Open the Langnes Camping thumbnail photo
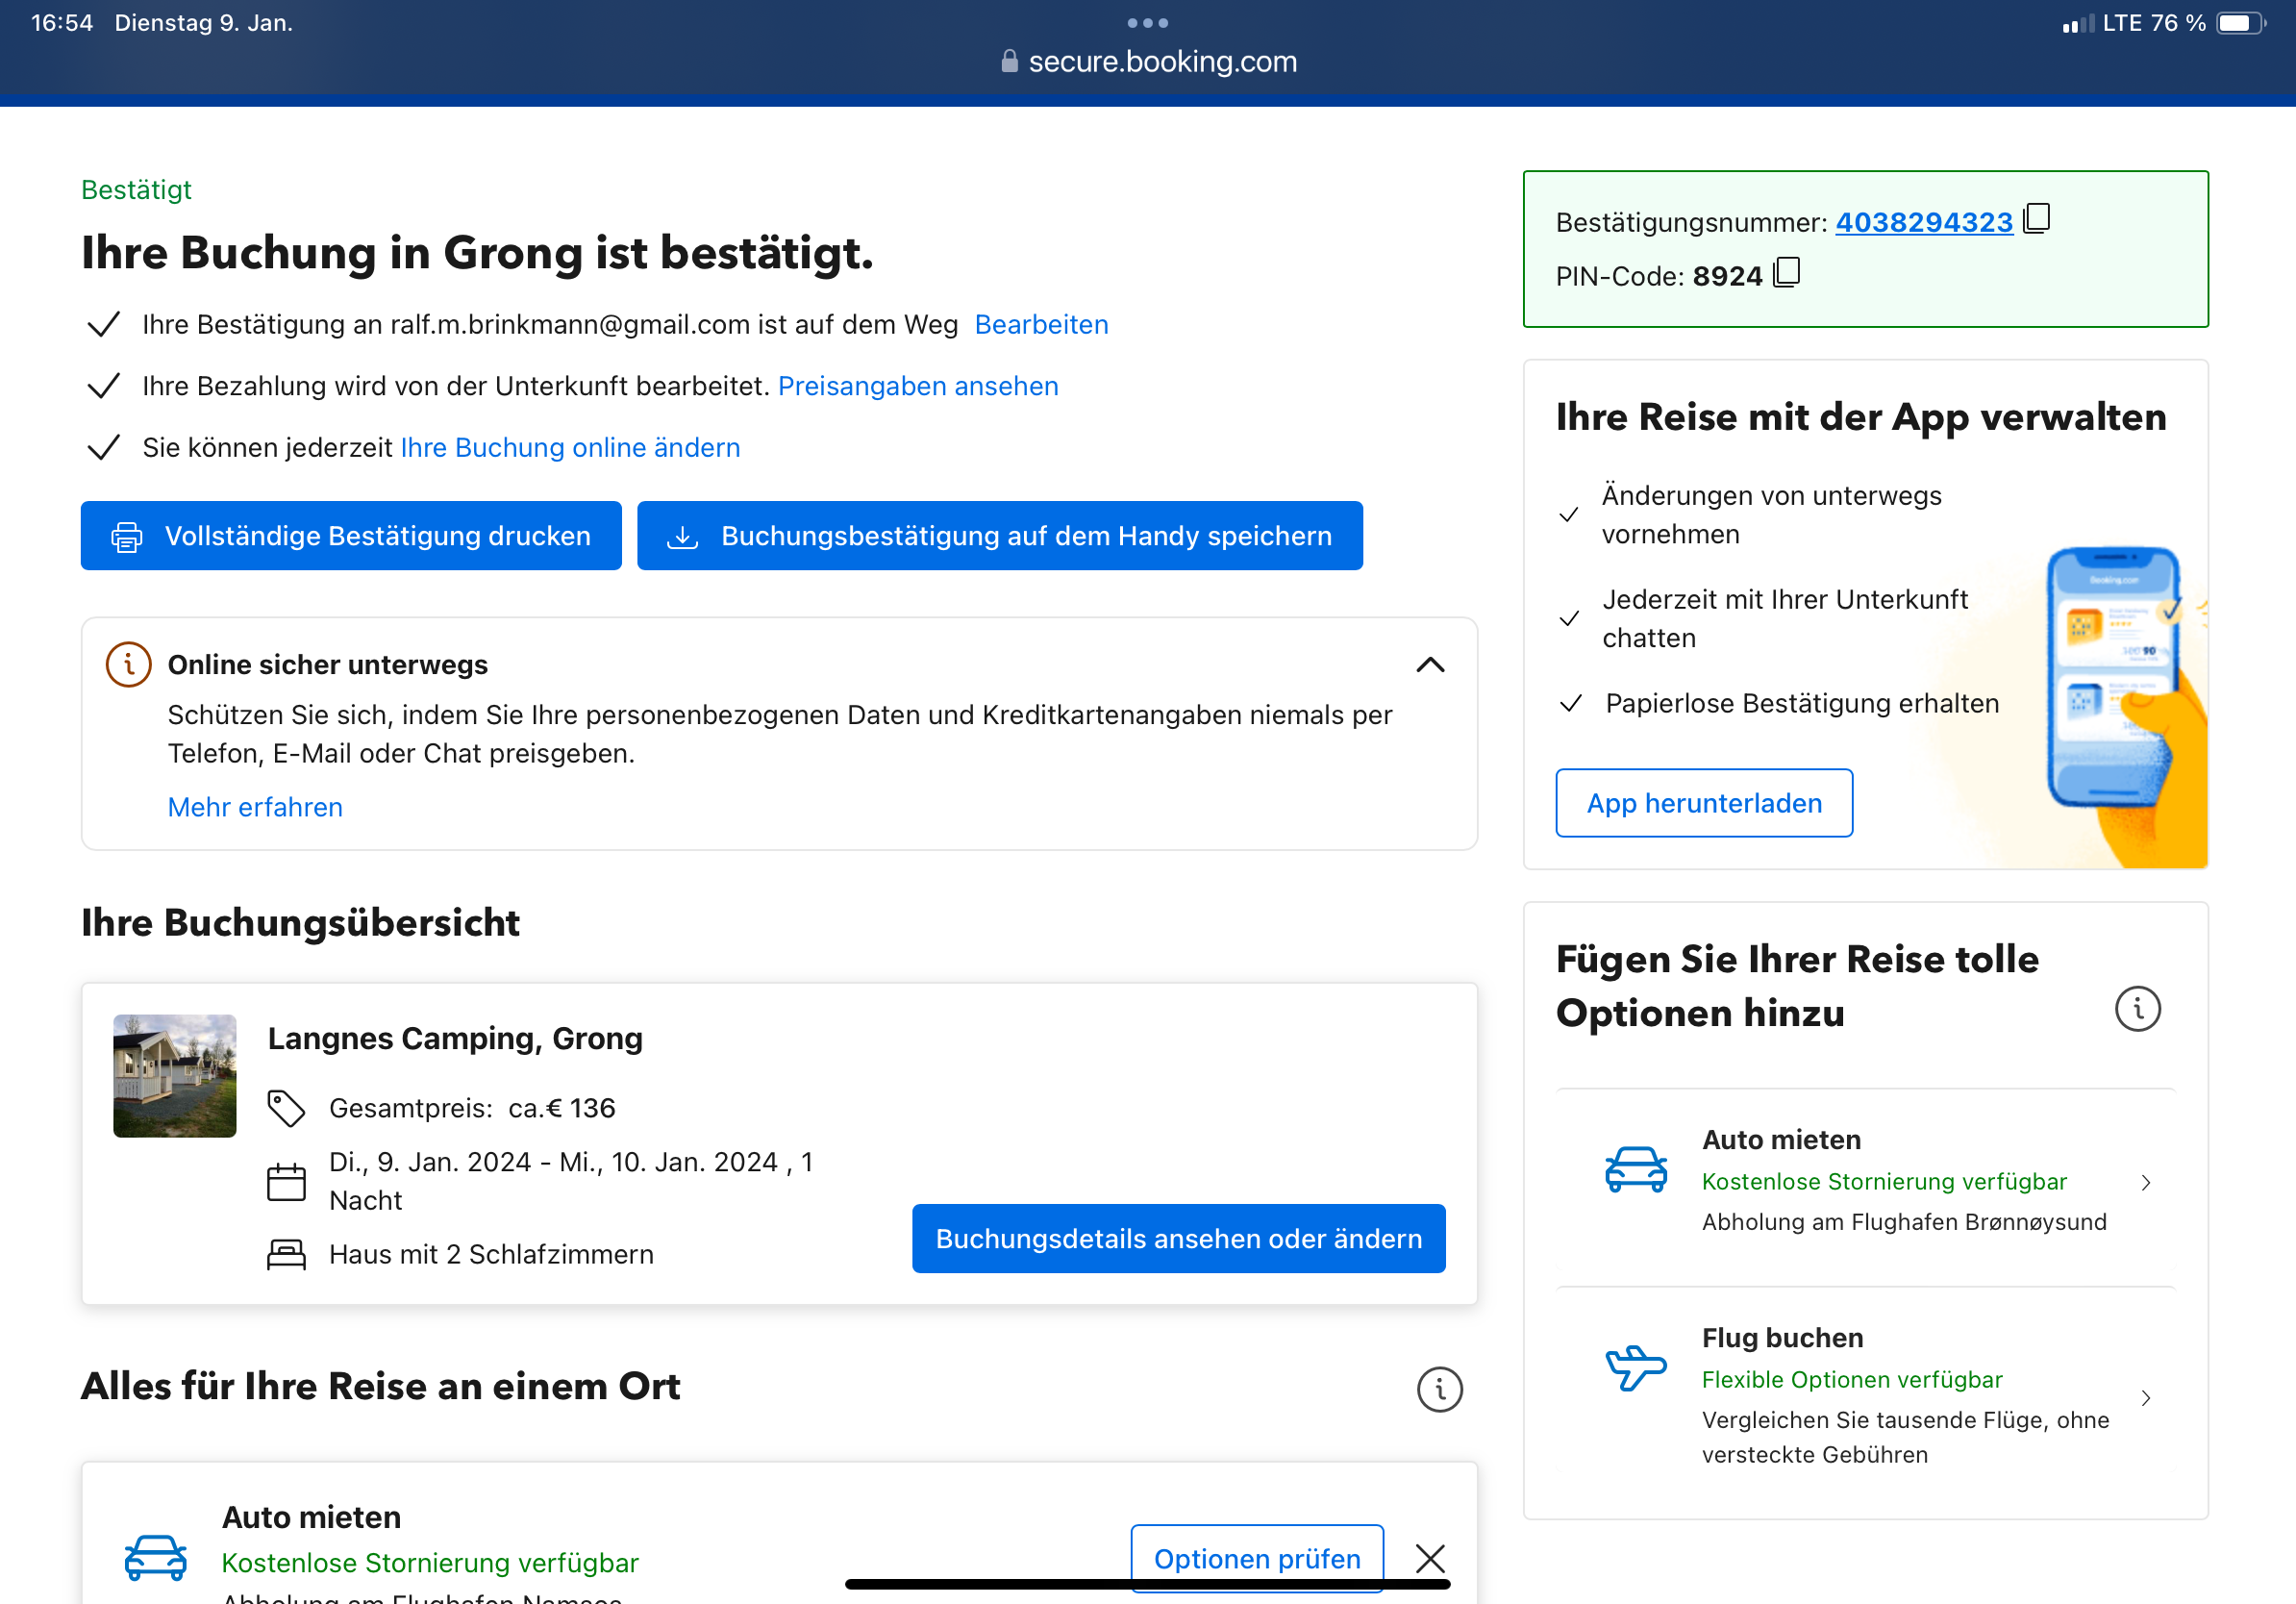This screenshot has height=1604, width=2296. tap(175, 1076)
